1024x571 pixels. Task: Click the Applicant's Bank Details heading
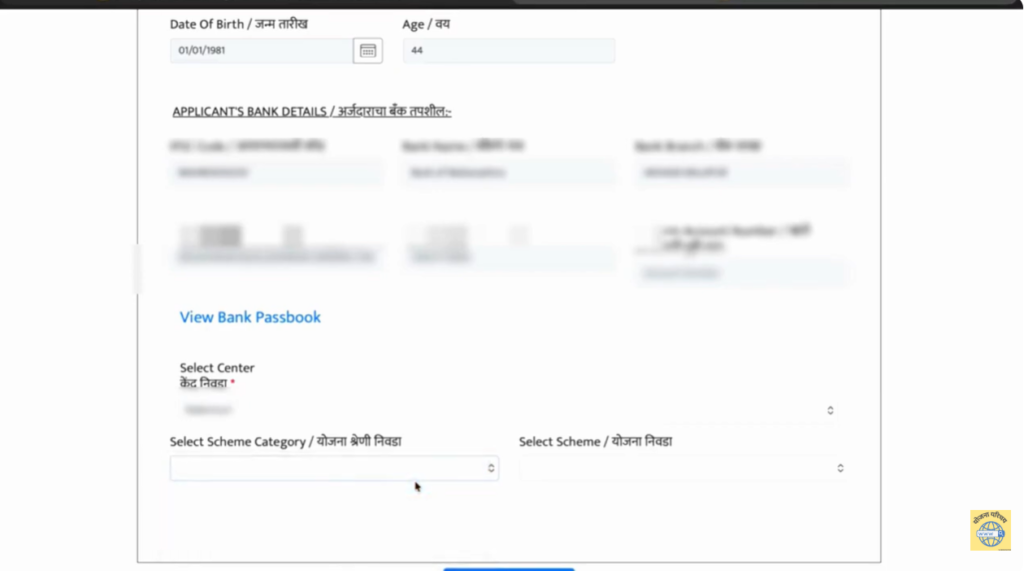[312, 112]
